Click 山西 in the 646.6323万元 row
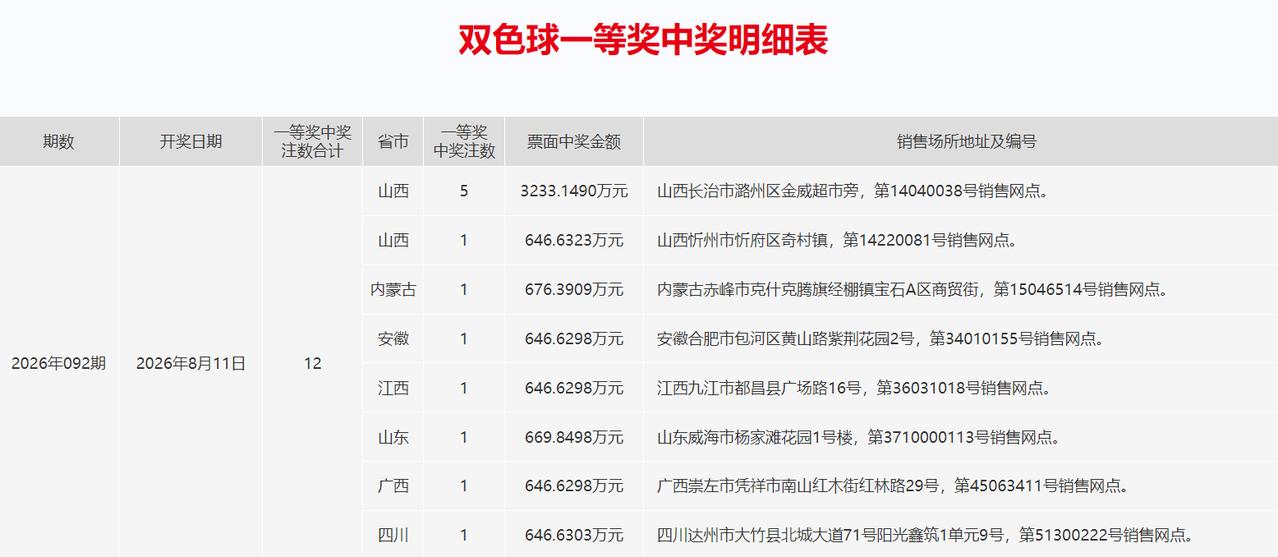The width and height of the screenshot is (1278, 557). [393, 240]
